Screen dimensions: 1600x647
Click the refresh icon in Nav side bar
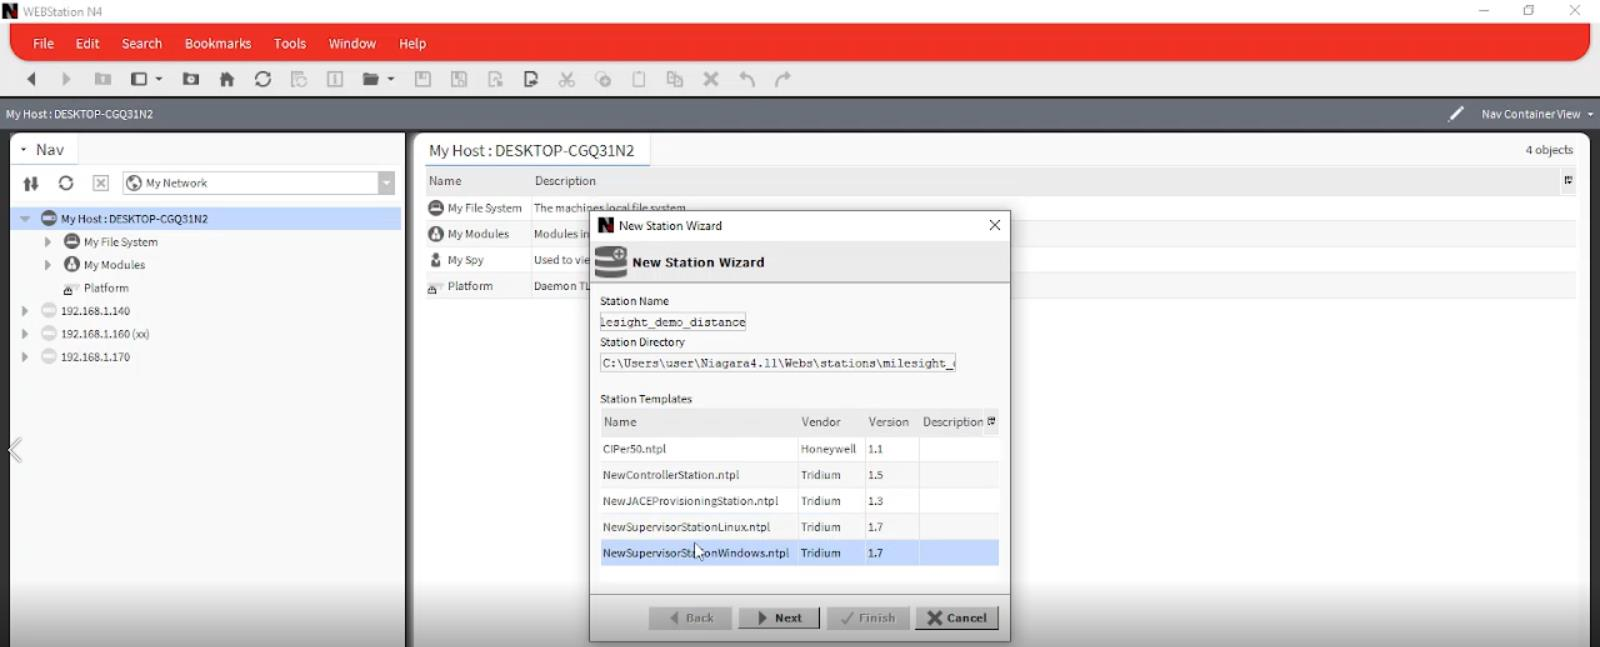[x=66, y=183]
